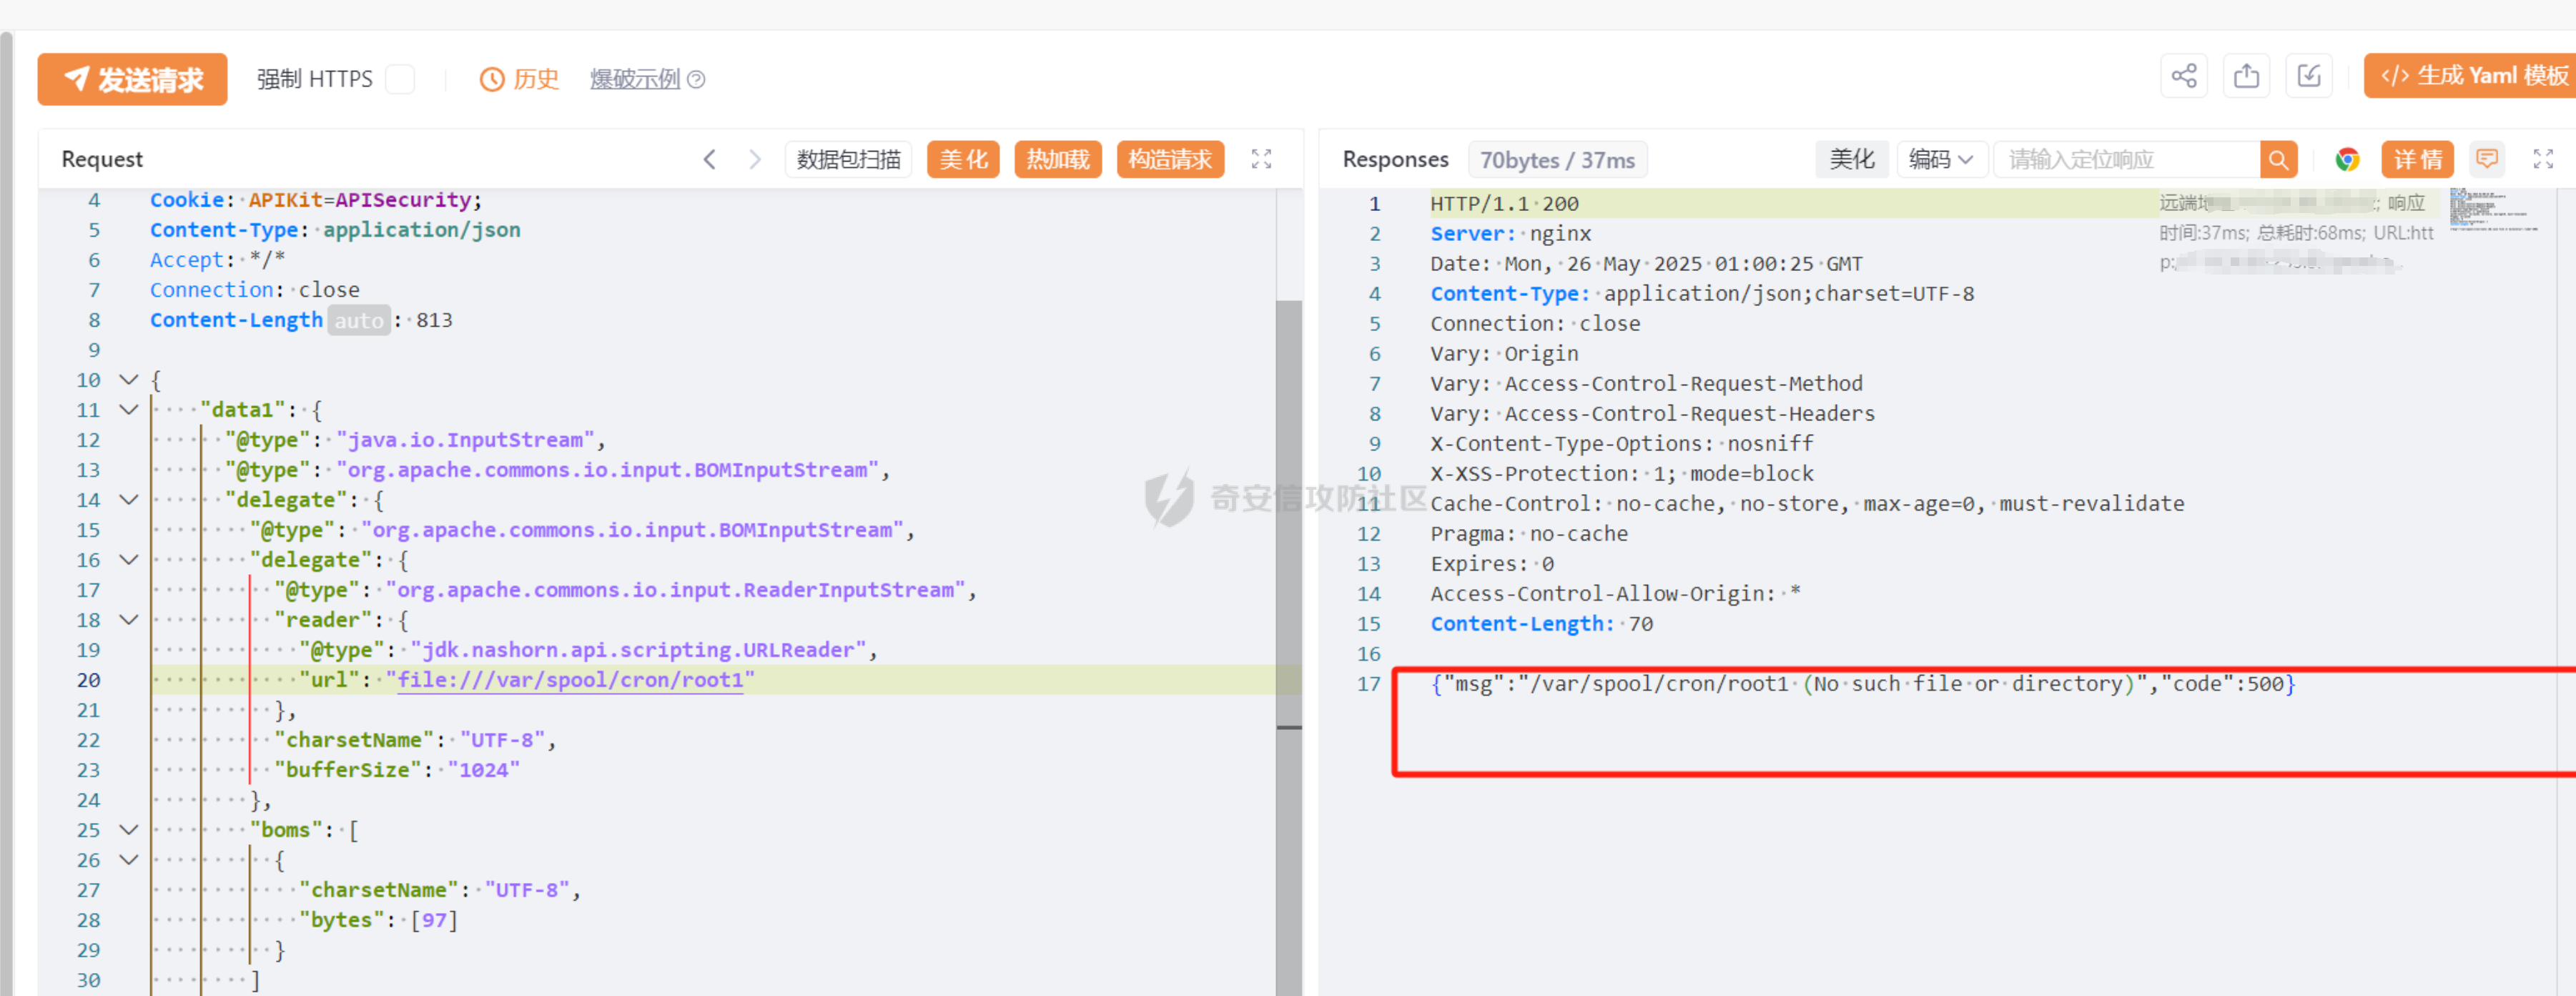Open the 历史 history panel
Image resolution: width=2576 pixels, height=996 pixels.
pos(519,79)
